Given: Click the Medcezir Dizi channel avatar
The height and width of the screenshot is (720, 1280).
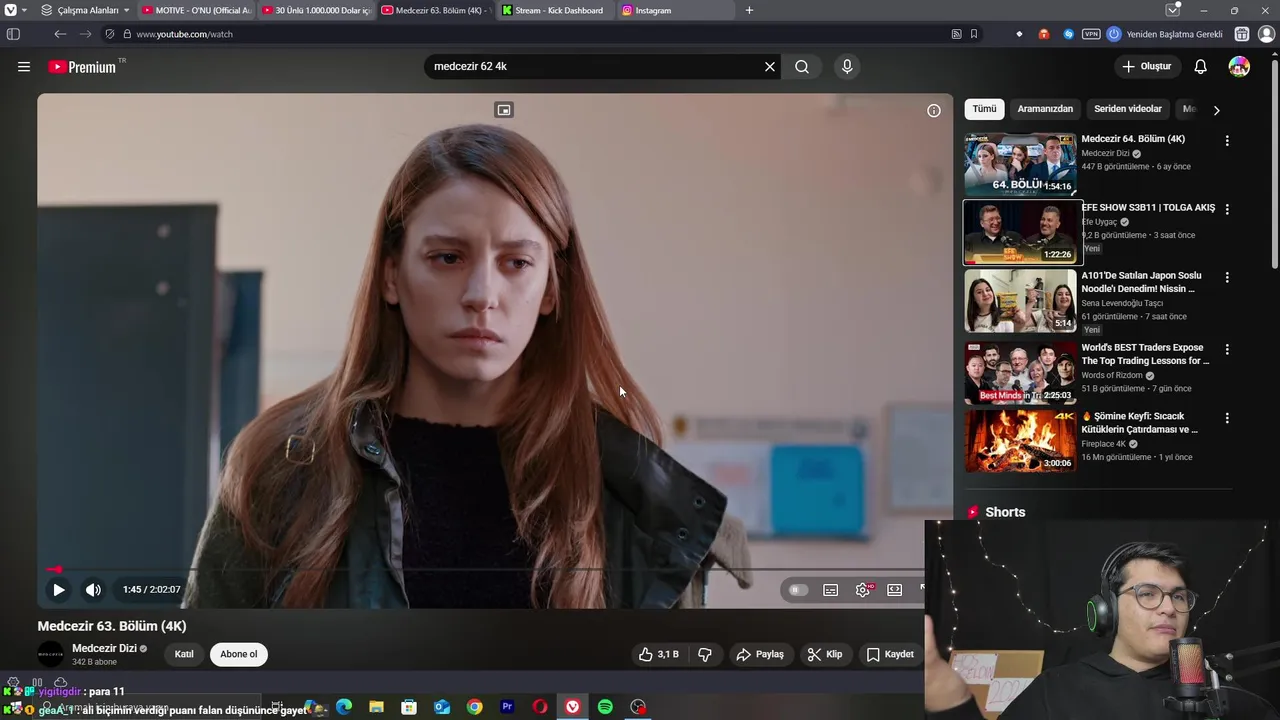Looking at the screenshot, I should pos(51,654).
